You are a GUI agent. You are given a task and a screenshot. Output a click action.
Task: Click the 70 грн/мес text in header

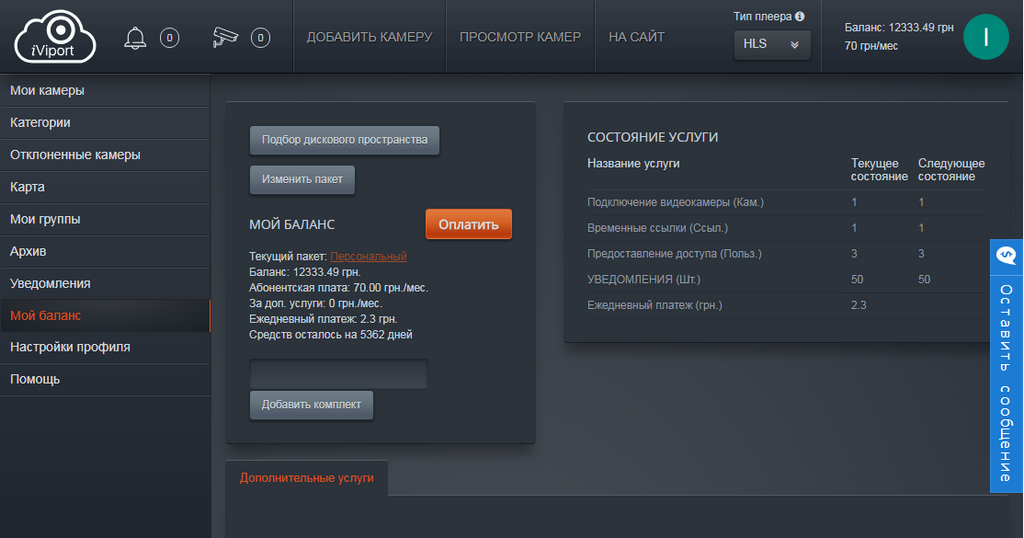pyautogui.click(x=871, y=46)
